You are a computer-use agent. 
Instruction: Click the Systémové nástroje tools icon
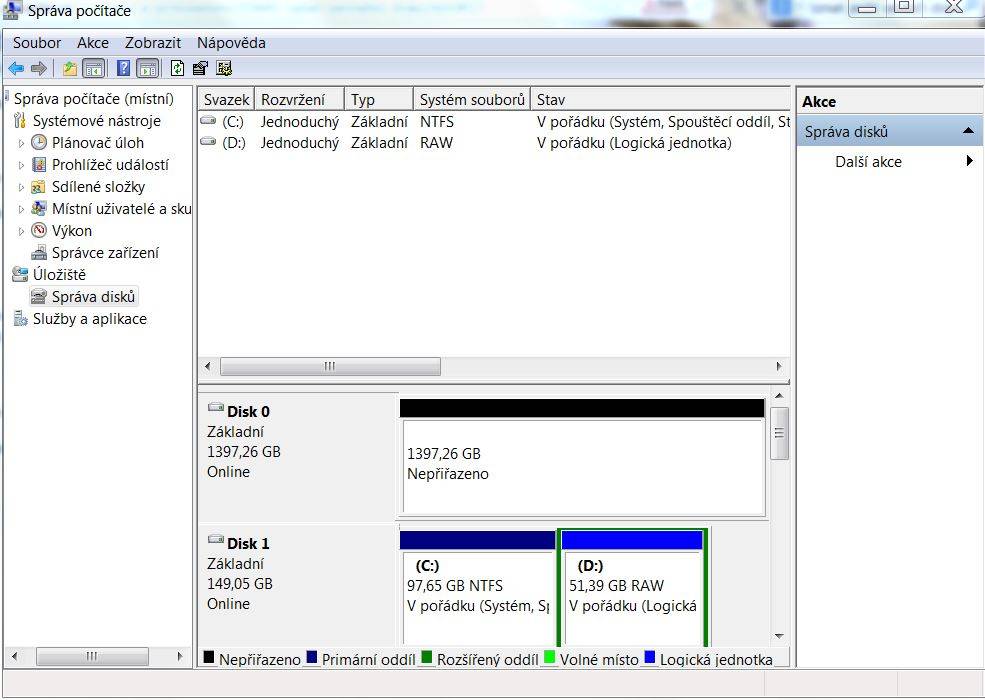pos(20,120)
